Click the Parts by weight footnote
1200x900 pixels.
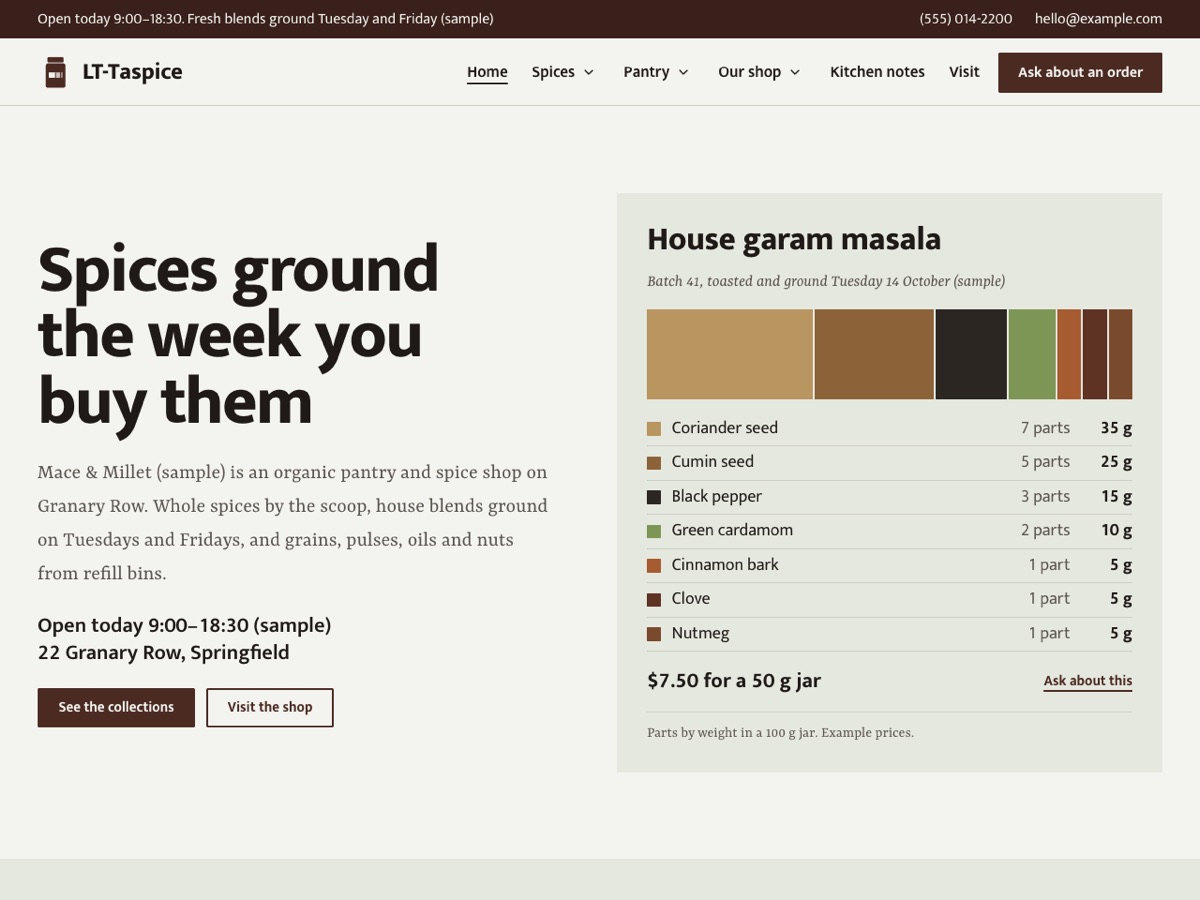tap(780, 733)
